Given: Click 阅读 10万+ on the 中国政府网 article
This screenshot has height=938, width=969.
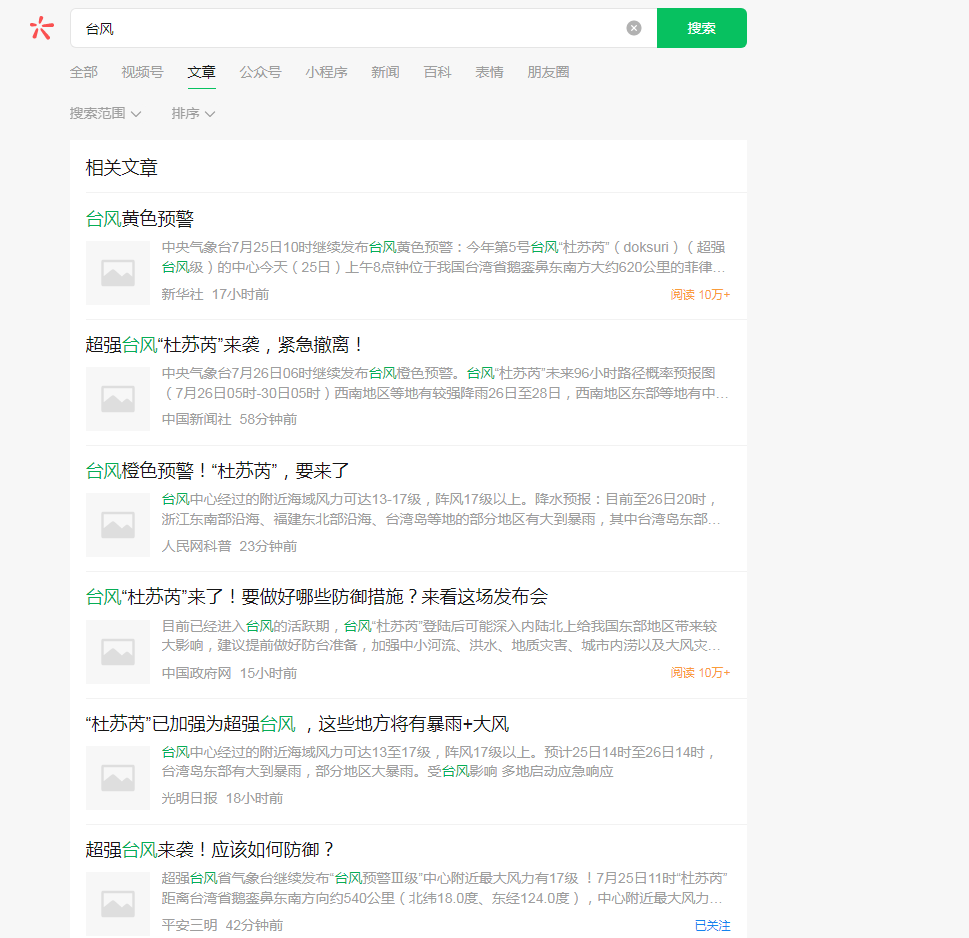Looking at the screenshot, I should (700, 673).
